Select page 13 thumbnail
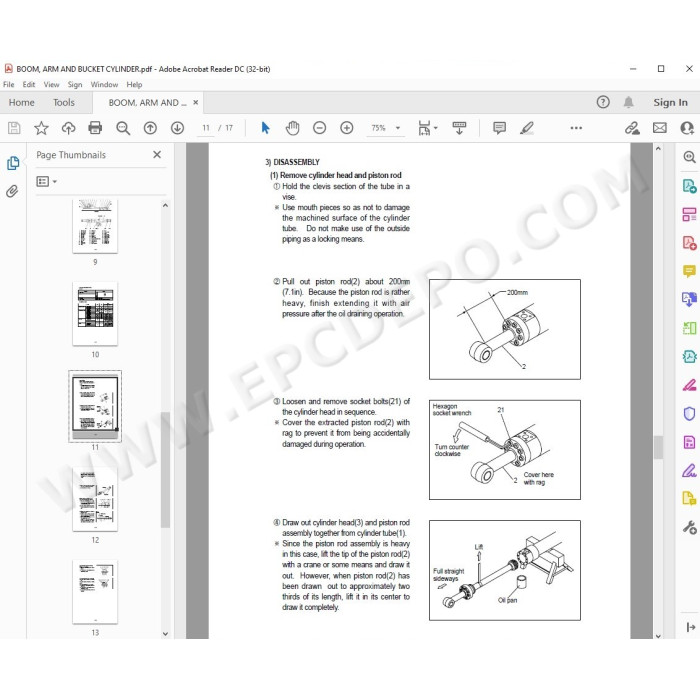This screenshot has height=700, width=700. pos(95,592)
